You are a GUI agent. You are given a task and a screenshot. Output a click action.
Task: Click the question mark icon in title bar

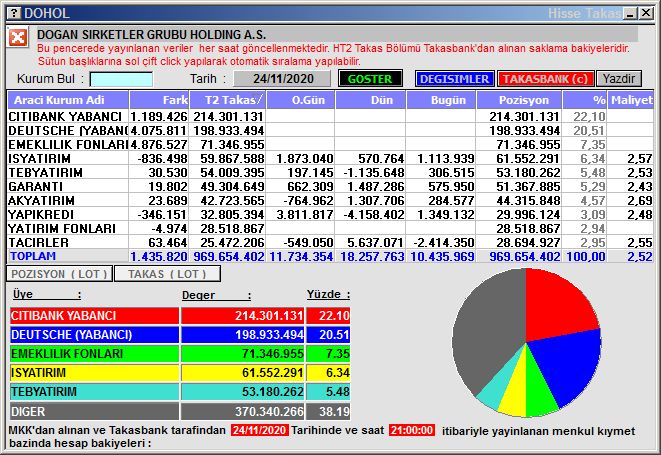pos(14,13)
